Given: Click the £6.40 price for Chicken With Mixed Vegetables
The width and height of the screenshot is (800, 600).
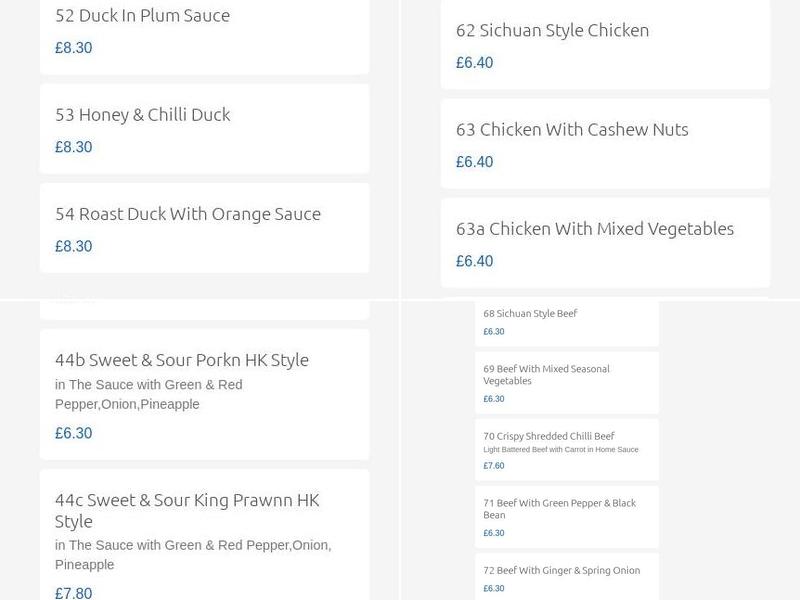Looking at the screenshot, I should click(474, 260).
